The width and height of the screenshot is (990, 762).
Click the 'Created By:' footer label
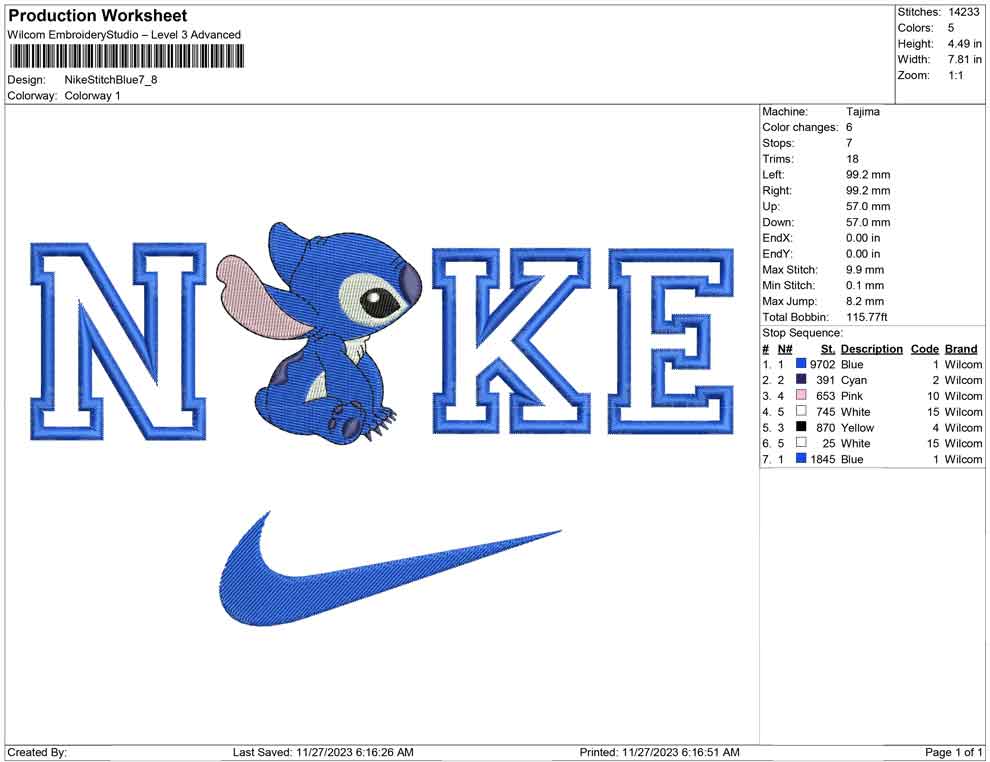pos(37,752)
